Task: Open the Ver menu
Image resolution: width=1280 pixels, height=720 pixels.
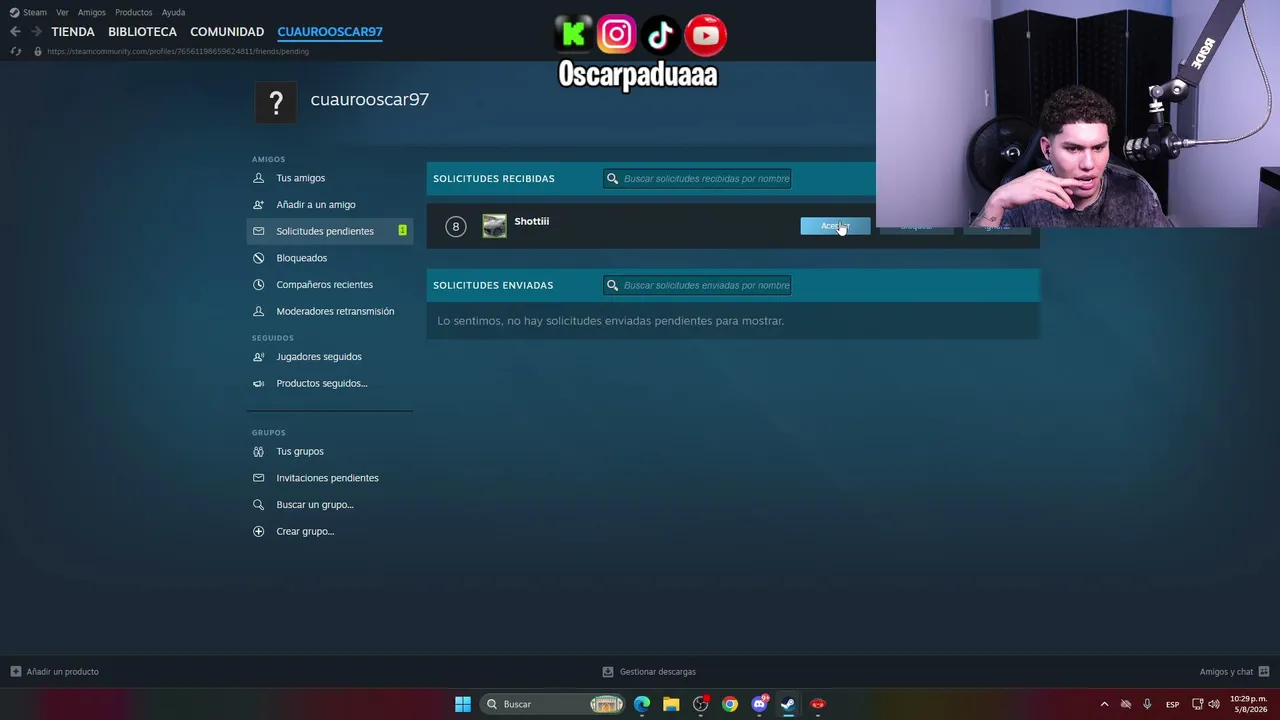Action: pos(62,12)
